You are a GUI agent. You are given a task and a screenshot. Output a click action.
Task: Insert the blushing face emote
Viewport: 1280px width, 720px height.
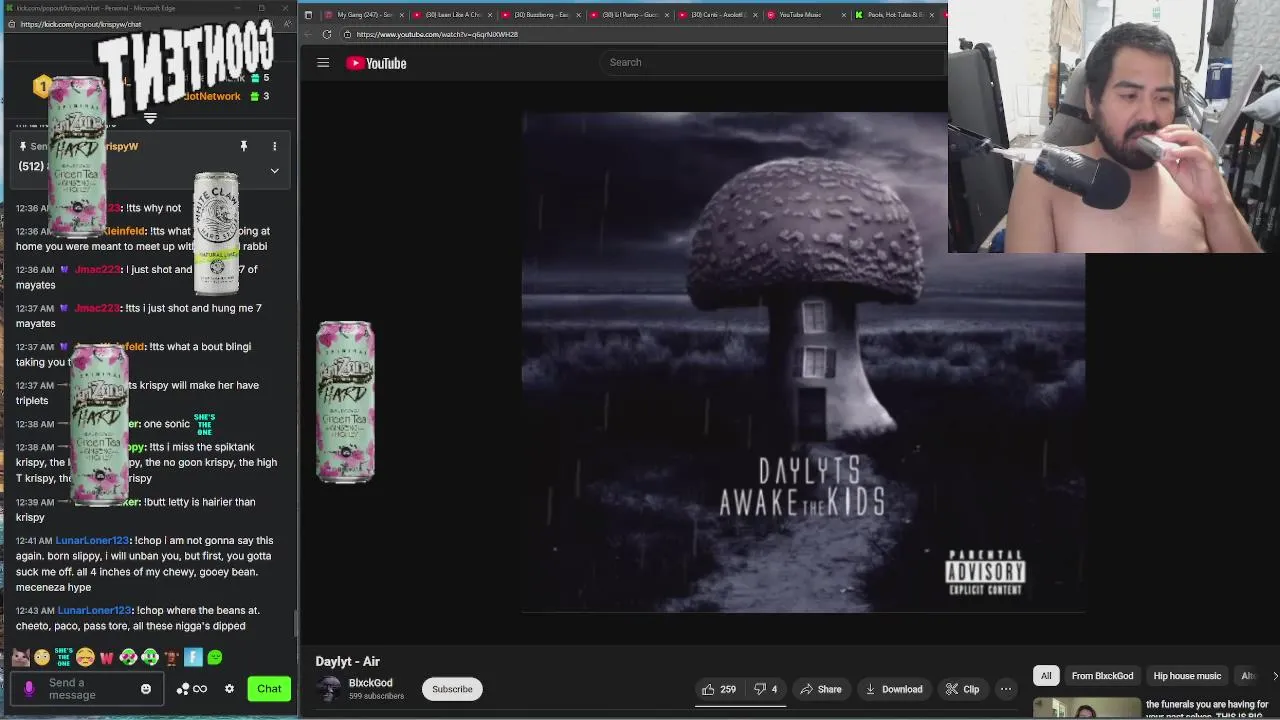[85, 657]
